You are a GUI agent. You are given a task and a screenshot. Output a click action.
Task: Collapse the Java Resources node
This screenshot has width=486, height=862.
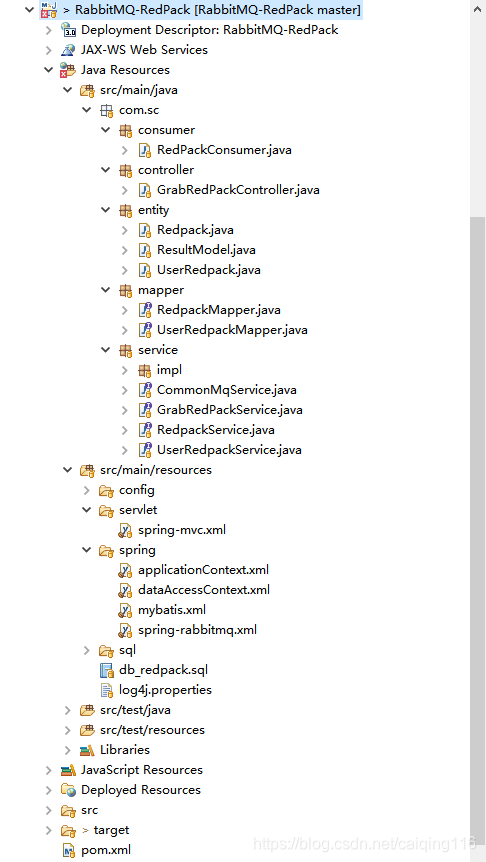[x=49, y=70]
